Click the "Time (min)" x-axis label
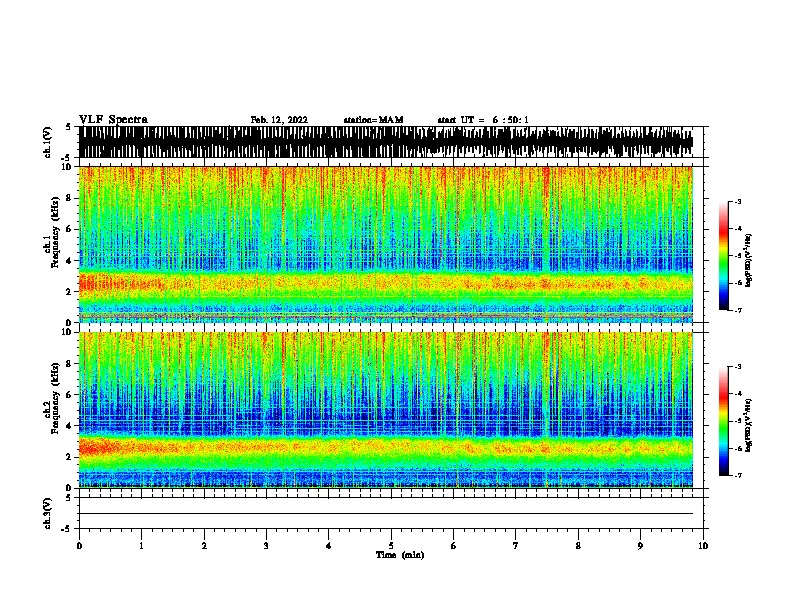 click(x=400, y=555)
